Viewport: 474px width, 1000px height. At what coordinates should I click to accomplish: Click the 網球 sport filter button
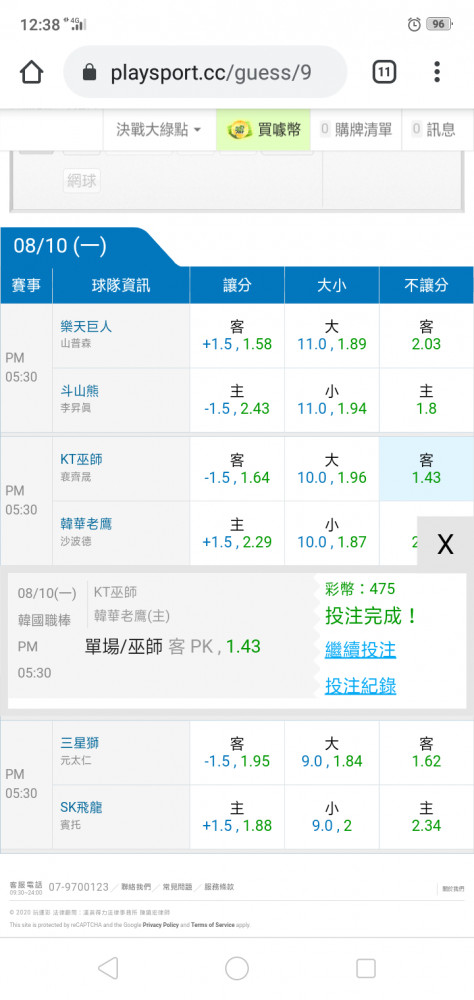[x=82, y=181]
